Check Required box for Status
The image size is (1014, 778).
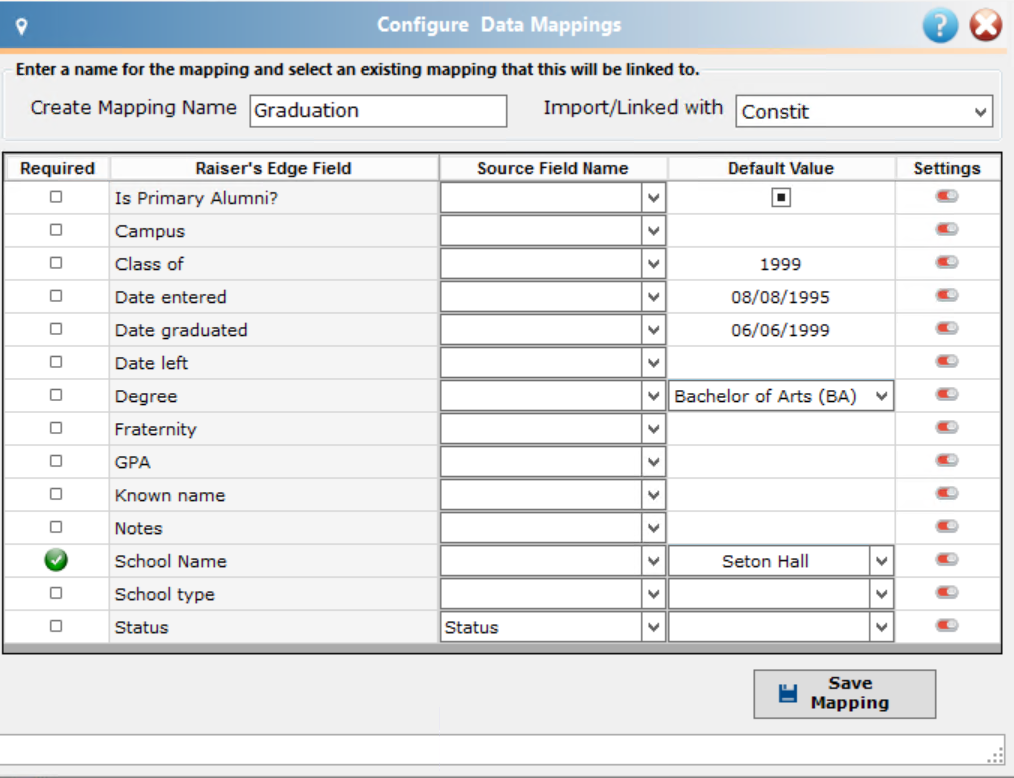pos(56,626)
